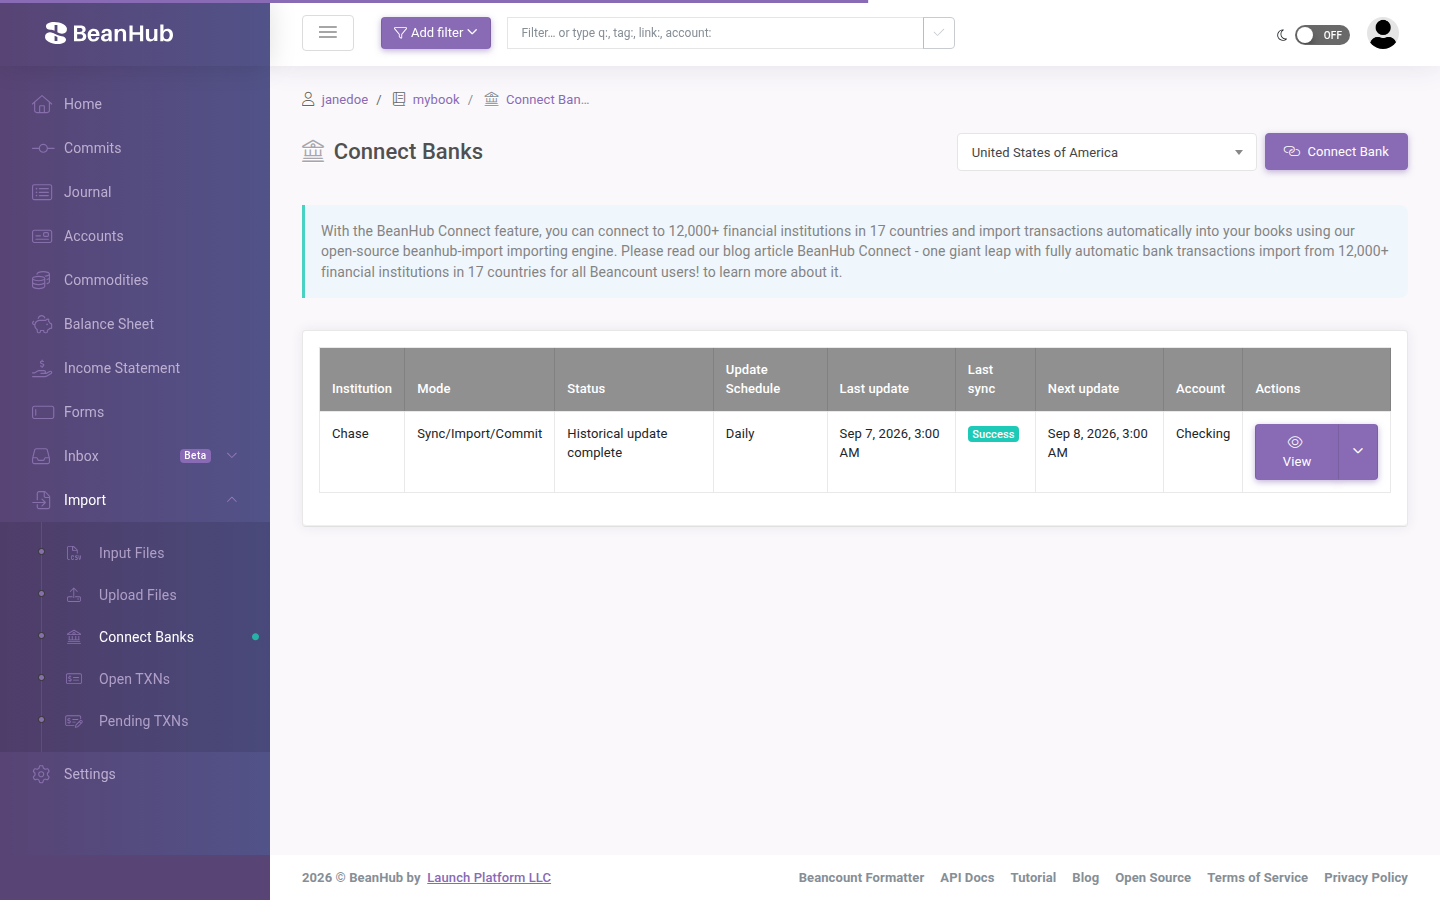The width and height of the screenshot is (1440, 900).
Task: Expand the actions dropdown arrow beside View
Action: point(1358,452)
